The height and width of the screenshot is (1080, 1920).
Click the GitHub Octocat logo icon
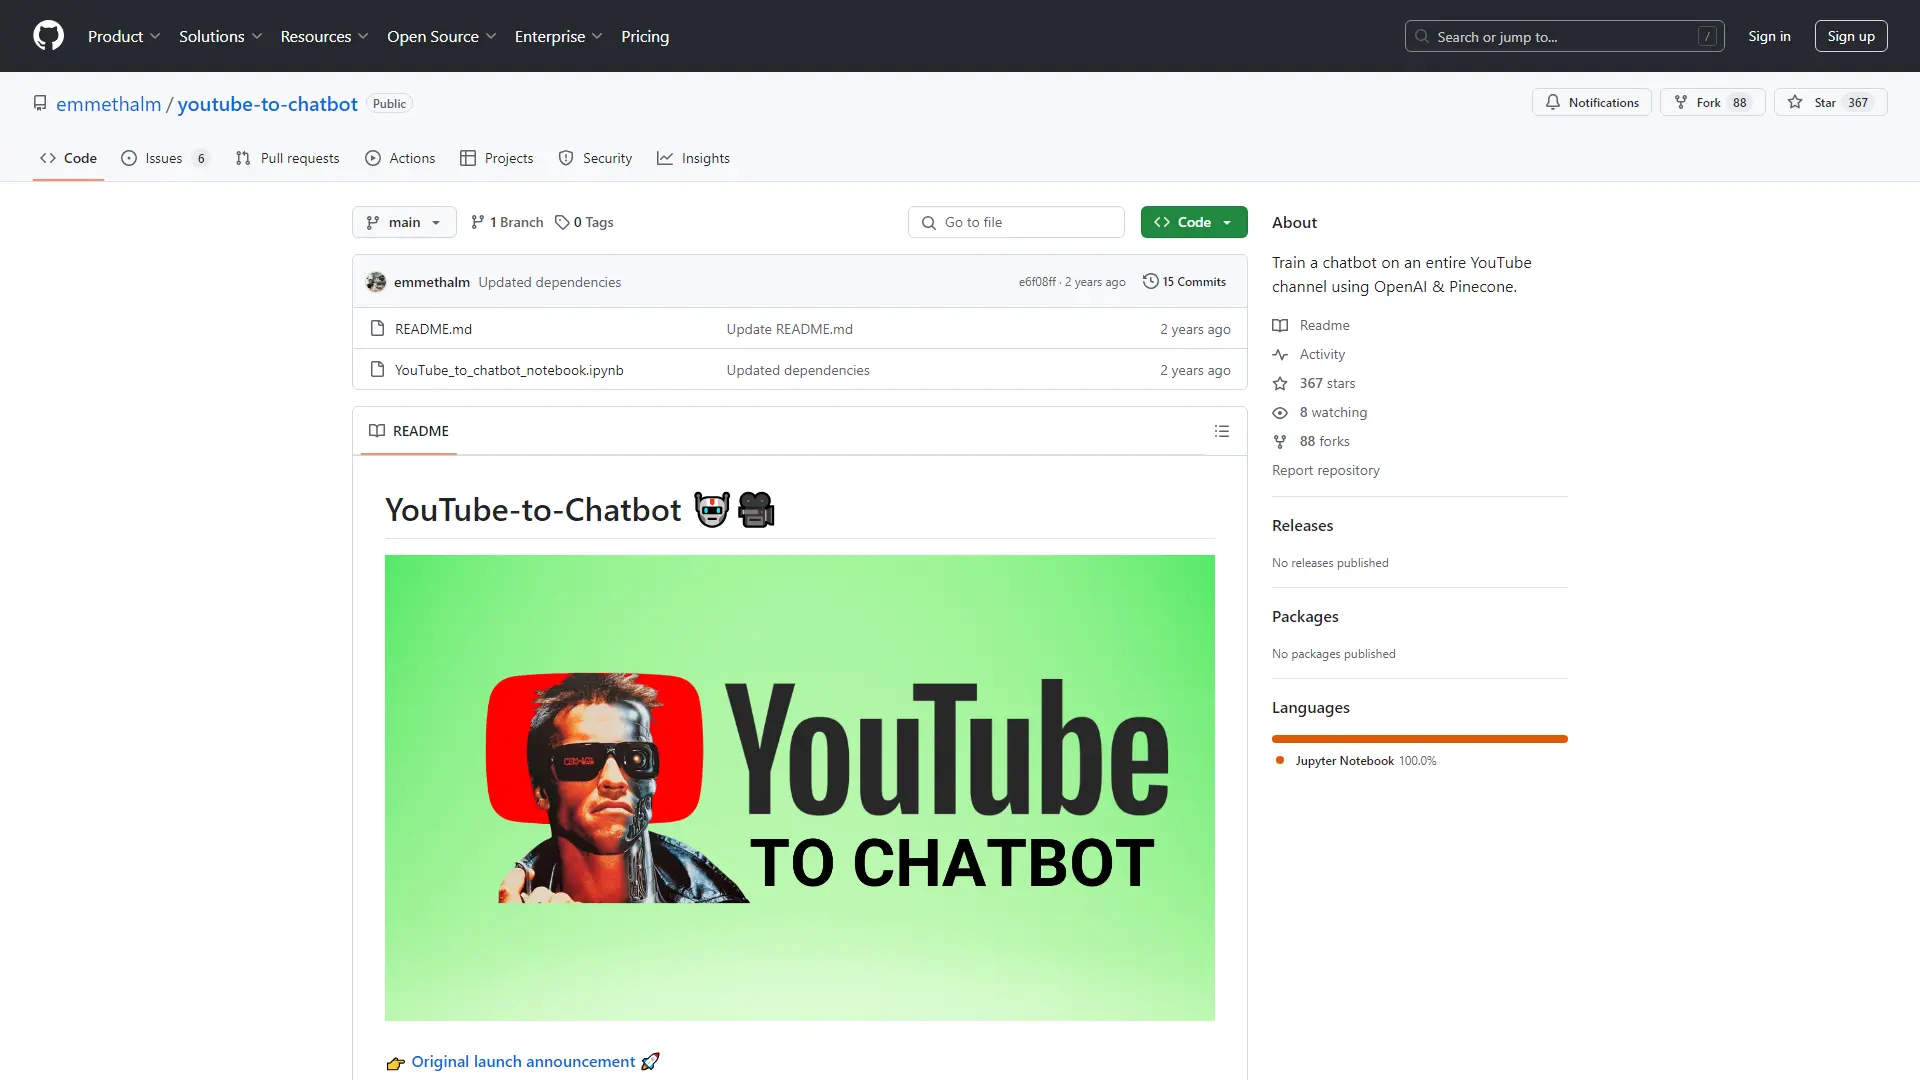pyautogui.click(x=48, y=36)
